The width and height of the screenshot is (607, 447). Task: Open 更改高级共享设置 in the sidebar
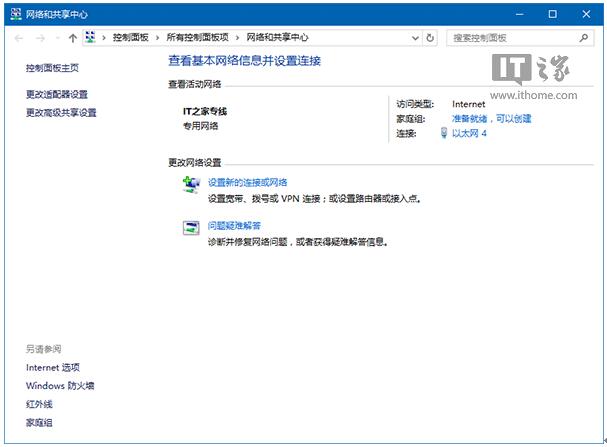(61, 112)
